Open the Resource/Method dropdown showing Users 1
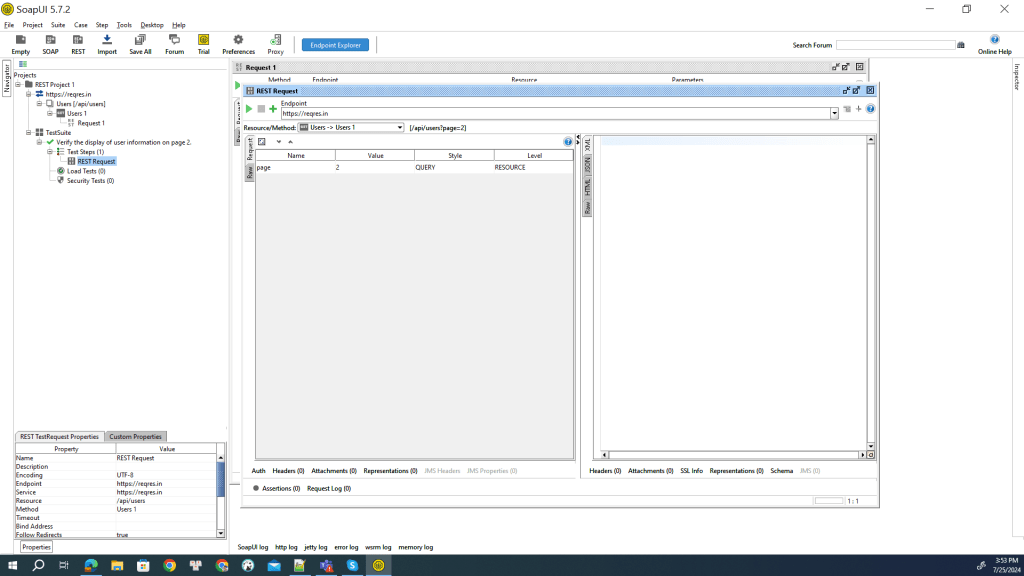The height and width of the screenshot is (576, 1024). pos(400,128)
